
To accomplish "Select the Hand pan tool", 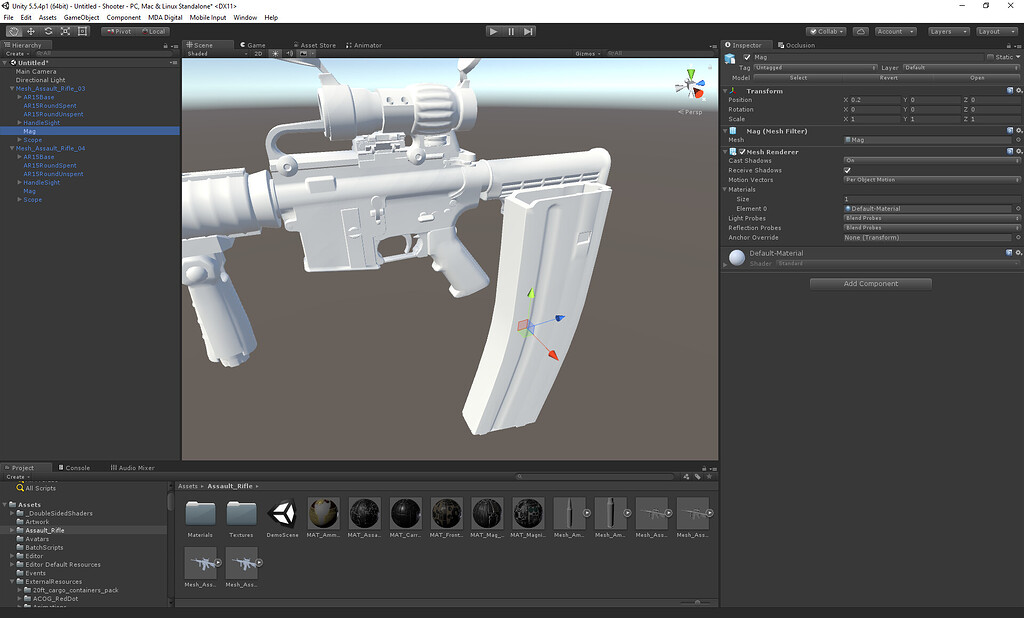I will pyautogui.click(x=13, y=31).
